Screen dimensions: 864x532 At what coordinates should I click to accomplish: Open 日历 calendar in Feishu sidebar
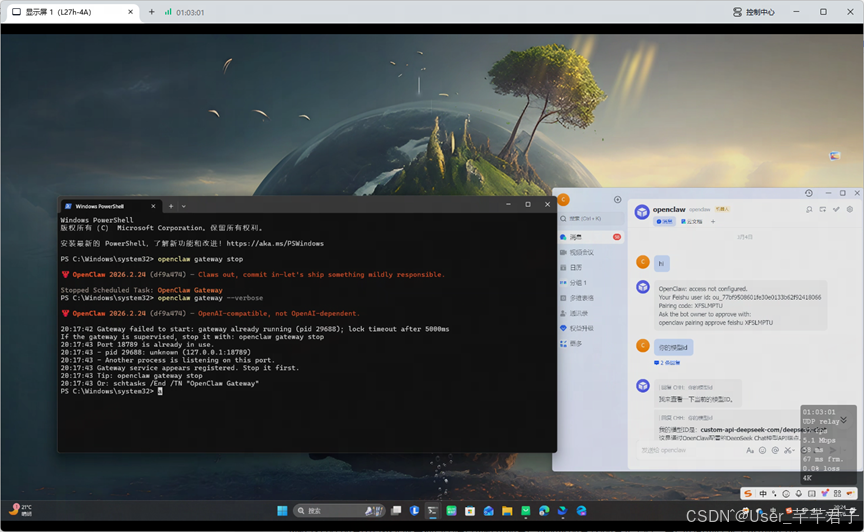click(x=590, y=267)
